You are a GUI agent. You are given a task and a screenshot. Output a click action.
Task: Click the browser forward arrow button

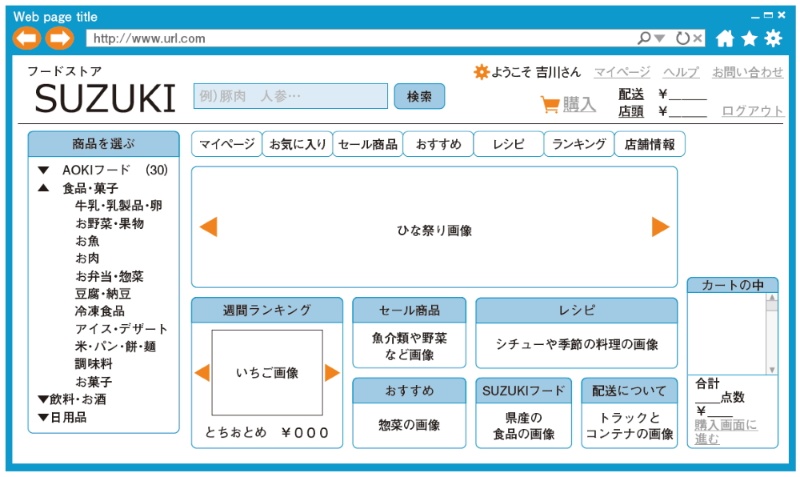coord(60,38)
